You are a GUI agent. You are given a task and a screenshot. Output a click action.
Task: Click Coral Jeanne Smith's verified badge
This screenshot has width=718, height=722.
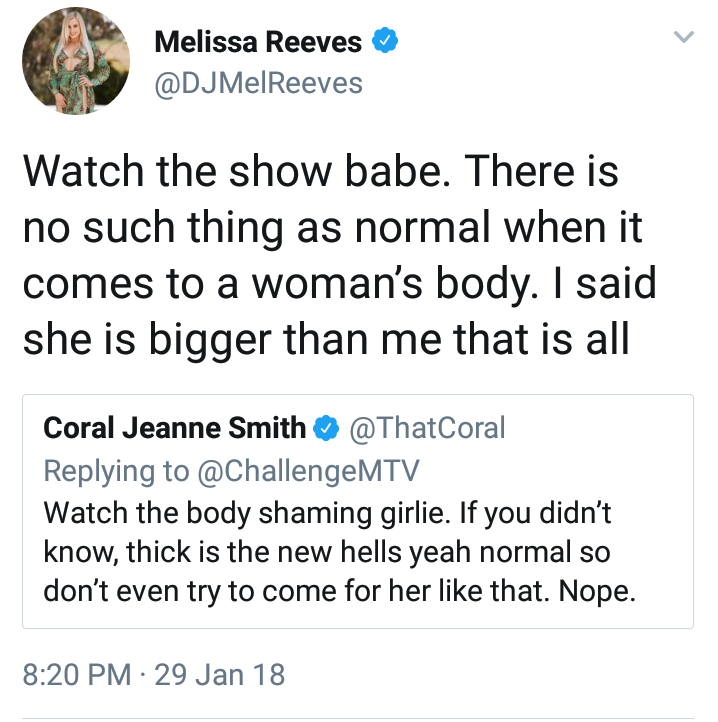pyautogui.click(x=326, y=428)
